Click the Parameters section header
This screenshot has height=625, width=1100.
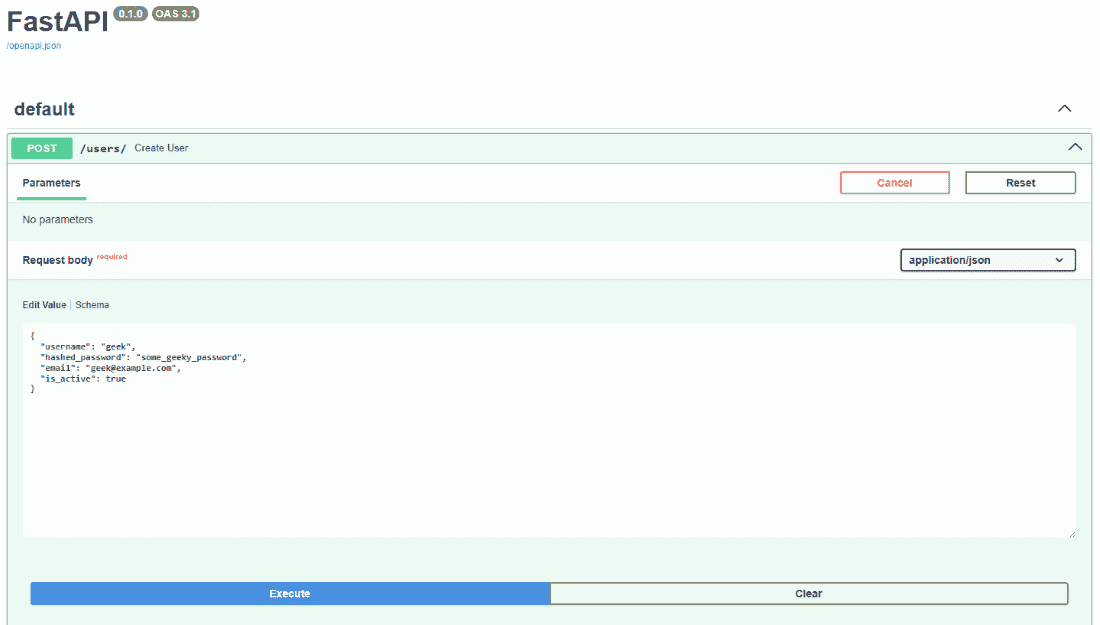51,182
